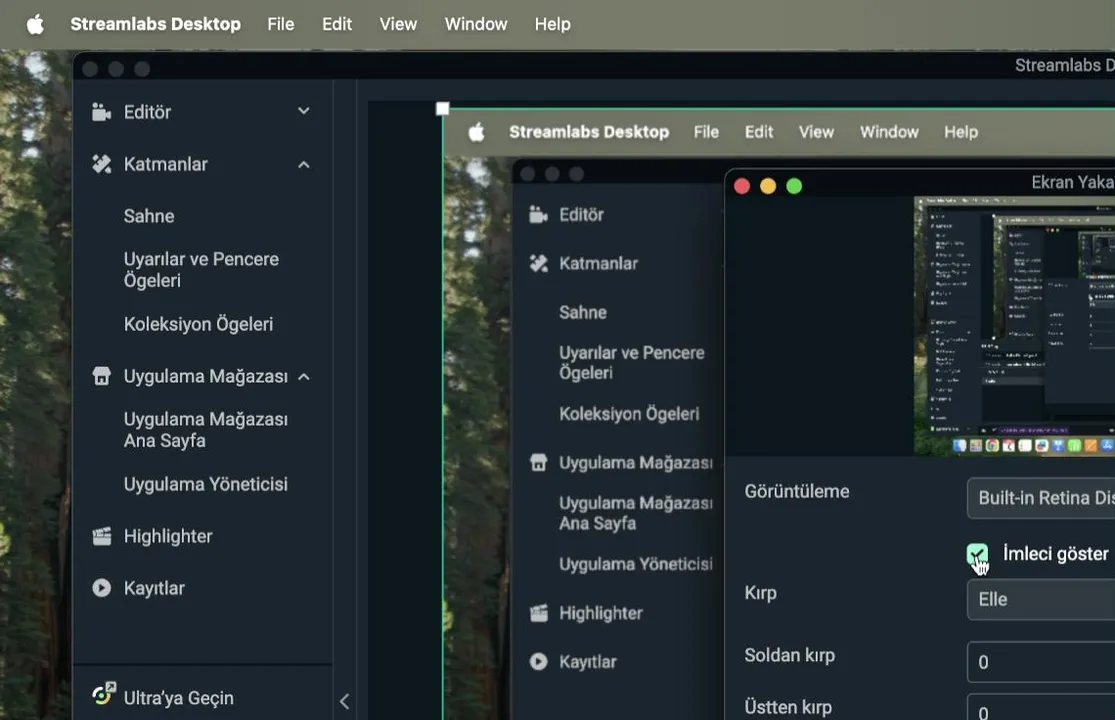This screenshot has height=720, width=1115.
Task: Click the Uygulama Mağazası store icon in left sidebar
Action: tap(102, 375)
